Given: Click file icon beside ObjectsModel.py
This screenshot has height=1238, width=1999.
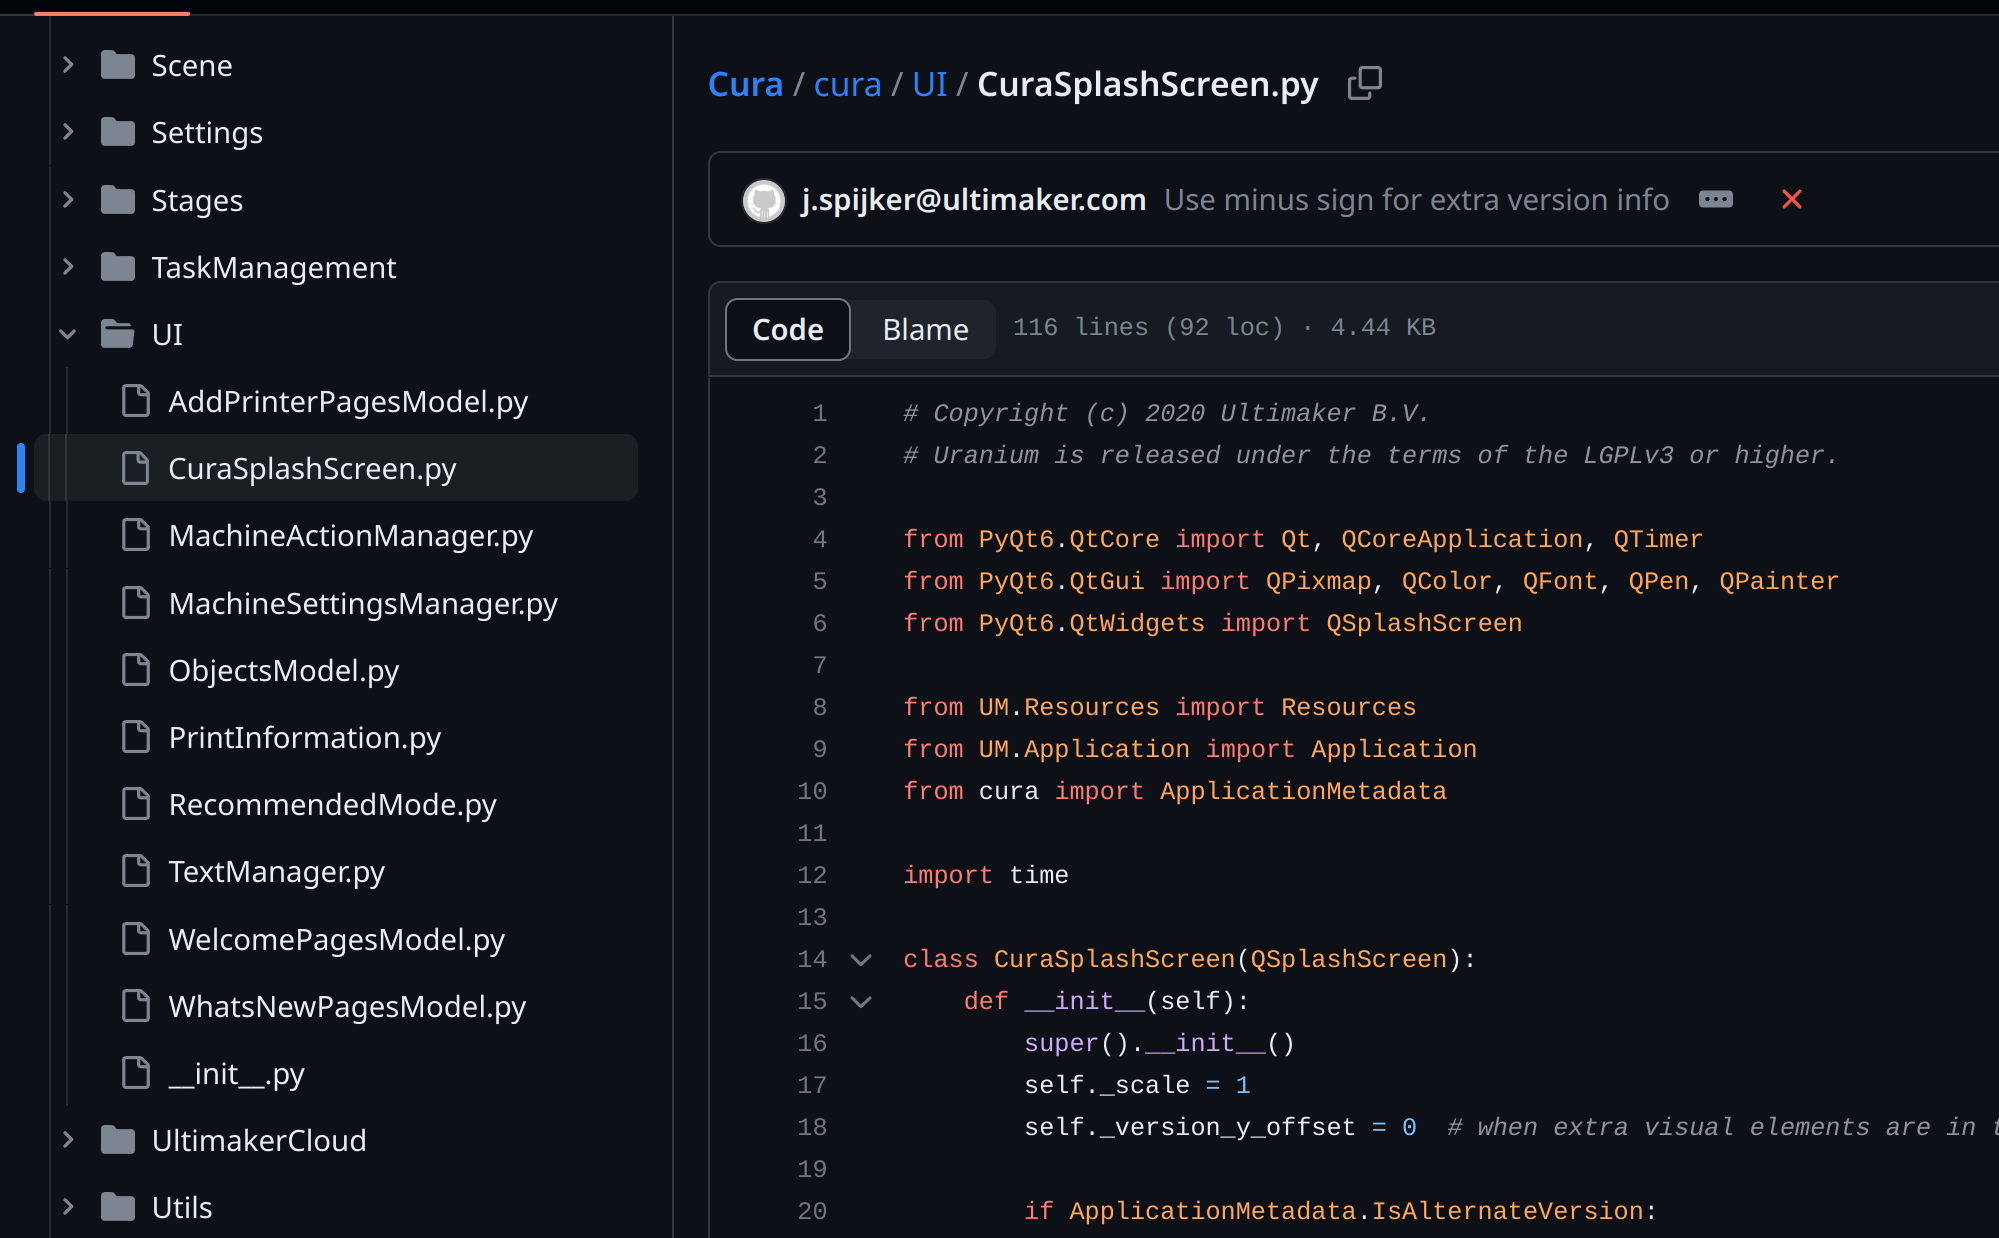Looking at the screenshot, I should pyautogui.click(x=135, y=670).
